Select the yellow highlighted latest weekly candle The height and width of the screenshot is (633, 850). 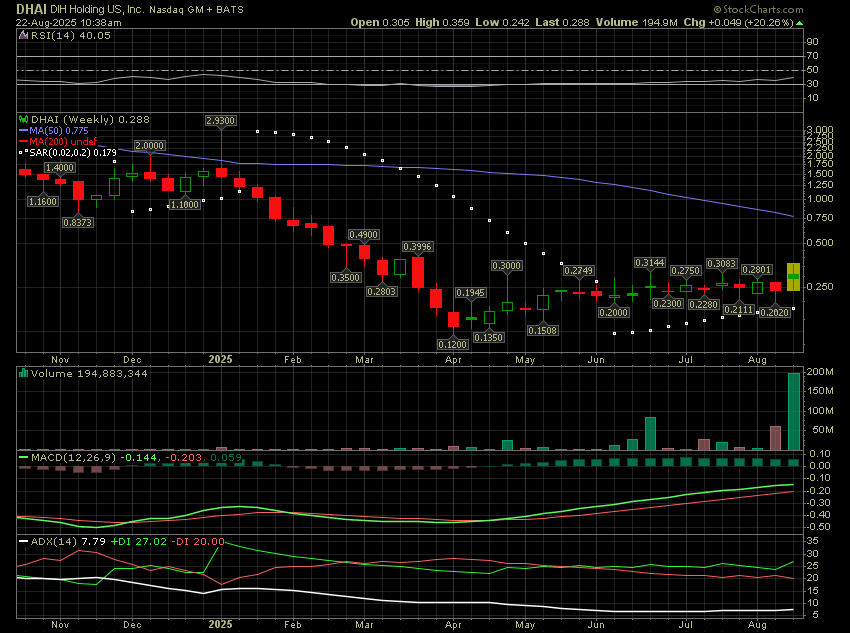(x=793, y=276)
